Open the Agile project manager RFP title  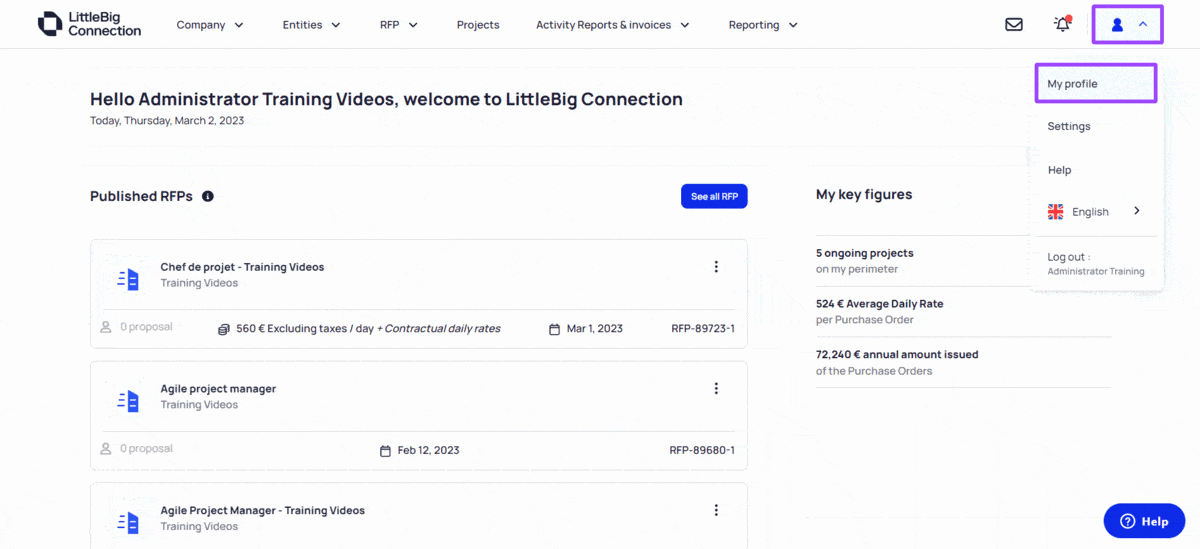click(x=218, y=389)
